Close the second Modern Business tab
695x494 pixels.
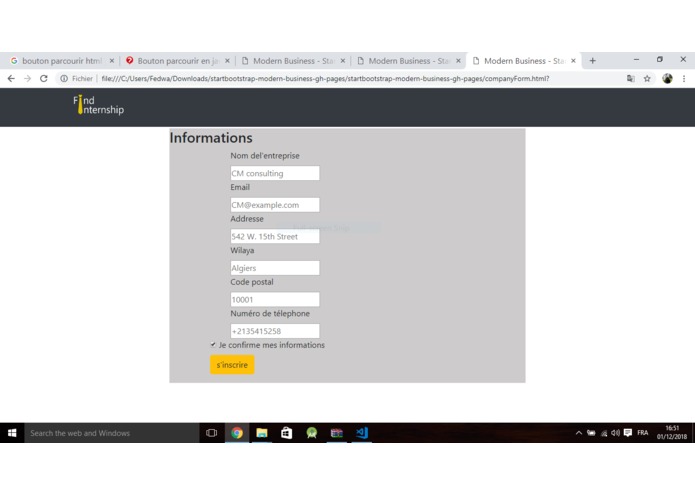[x=458, y=61]
